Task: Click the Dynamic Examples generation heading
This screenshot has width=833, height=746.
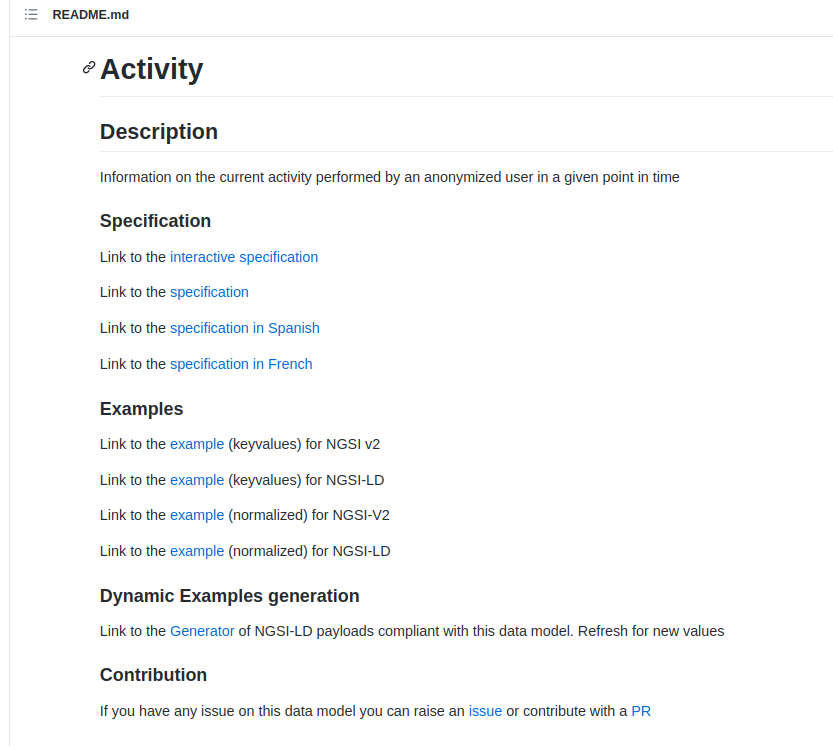Action: (229, 596)
